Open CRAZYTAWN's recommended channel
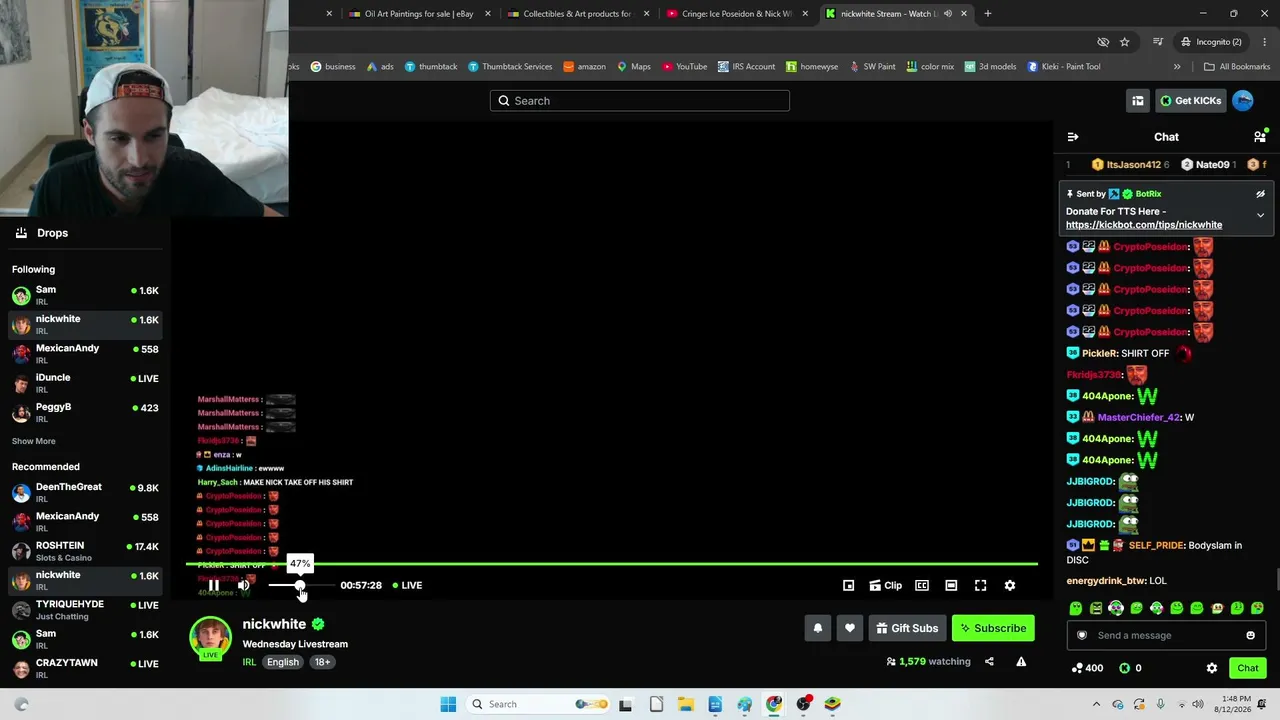Viewport: 1280px width, 720px height. pyautogui.click(x=84, y=668)
